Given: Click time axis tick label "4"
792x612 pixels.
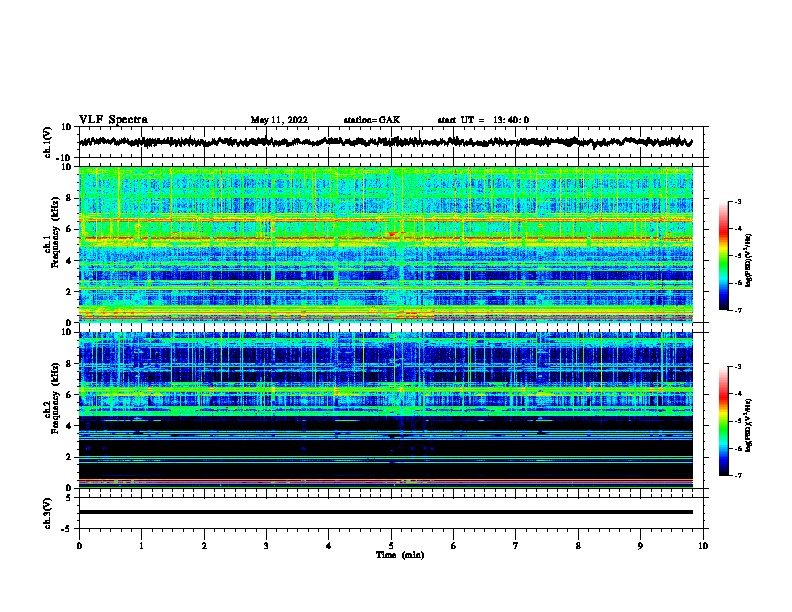Looking at the screenshot, I should [x=329, y=546].
